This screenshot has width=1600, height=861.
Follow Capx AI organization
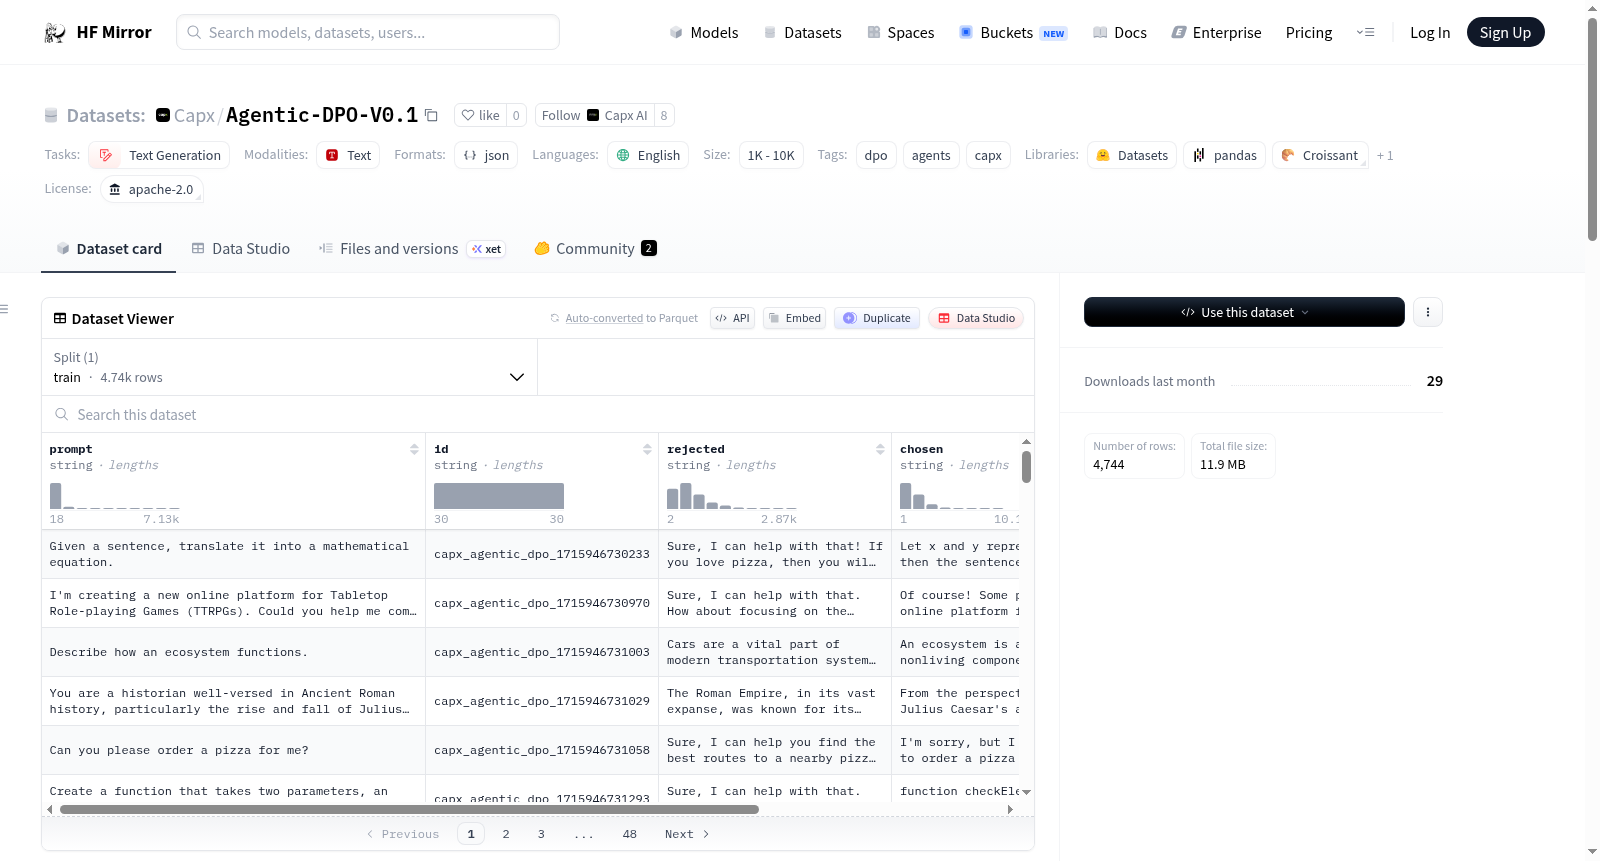click(x=594, y=115)
